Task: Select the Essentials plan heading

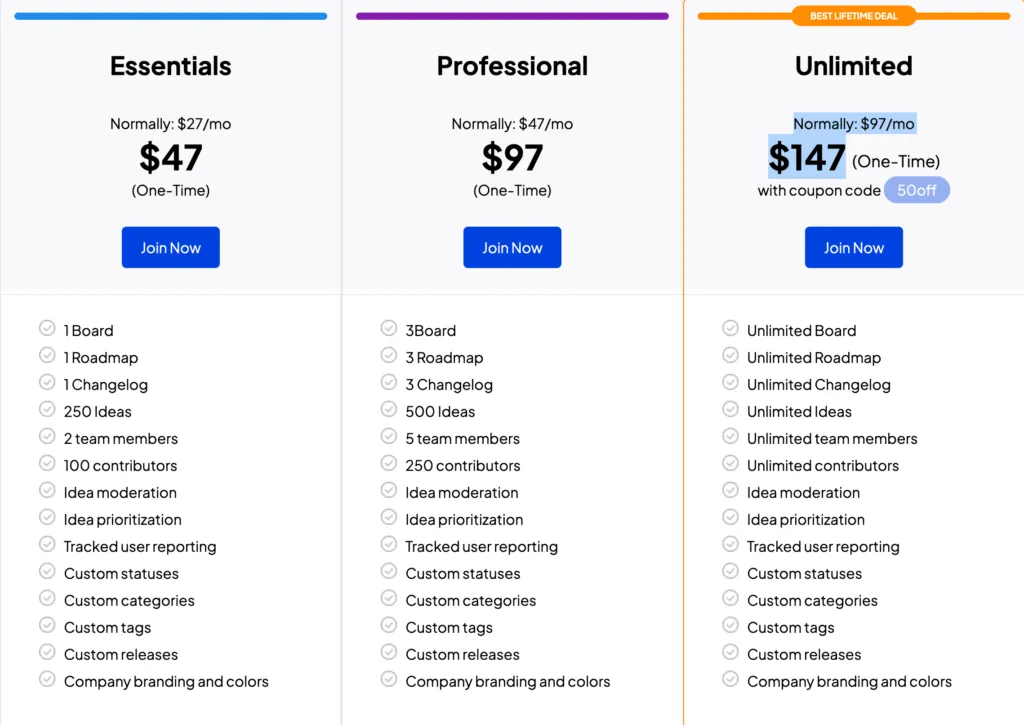Action: 170,66
